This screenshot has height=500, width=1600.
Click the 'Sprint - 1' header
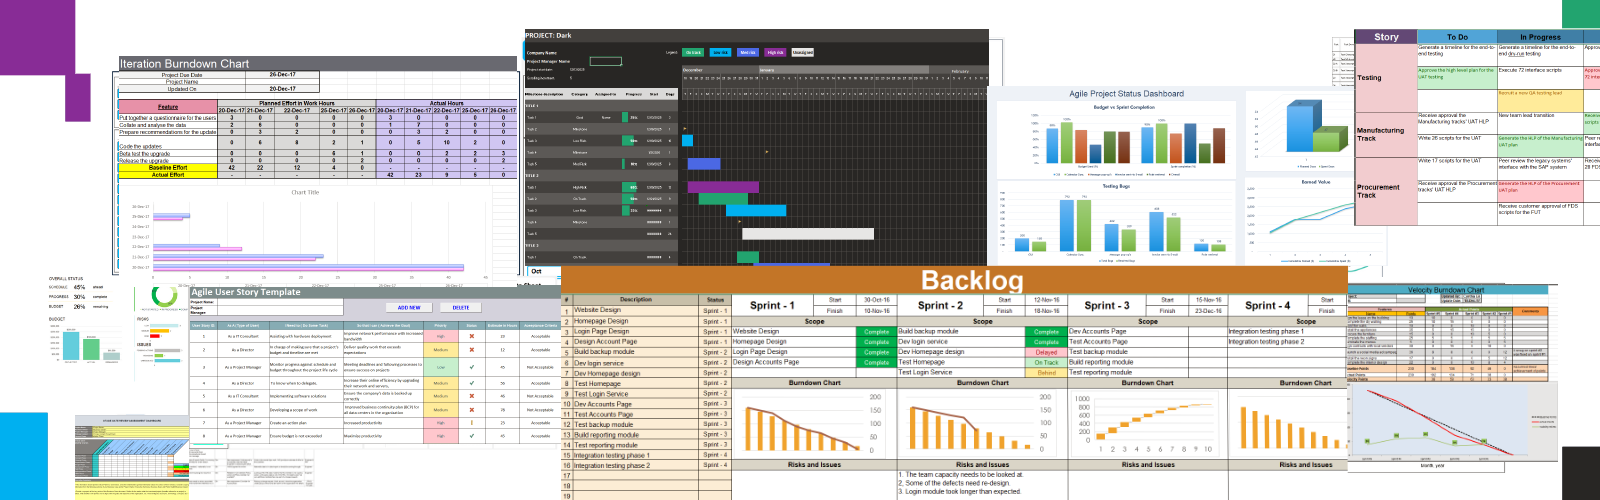[x=772, y=306]
